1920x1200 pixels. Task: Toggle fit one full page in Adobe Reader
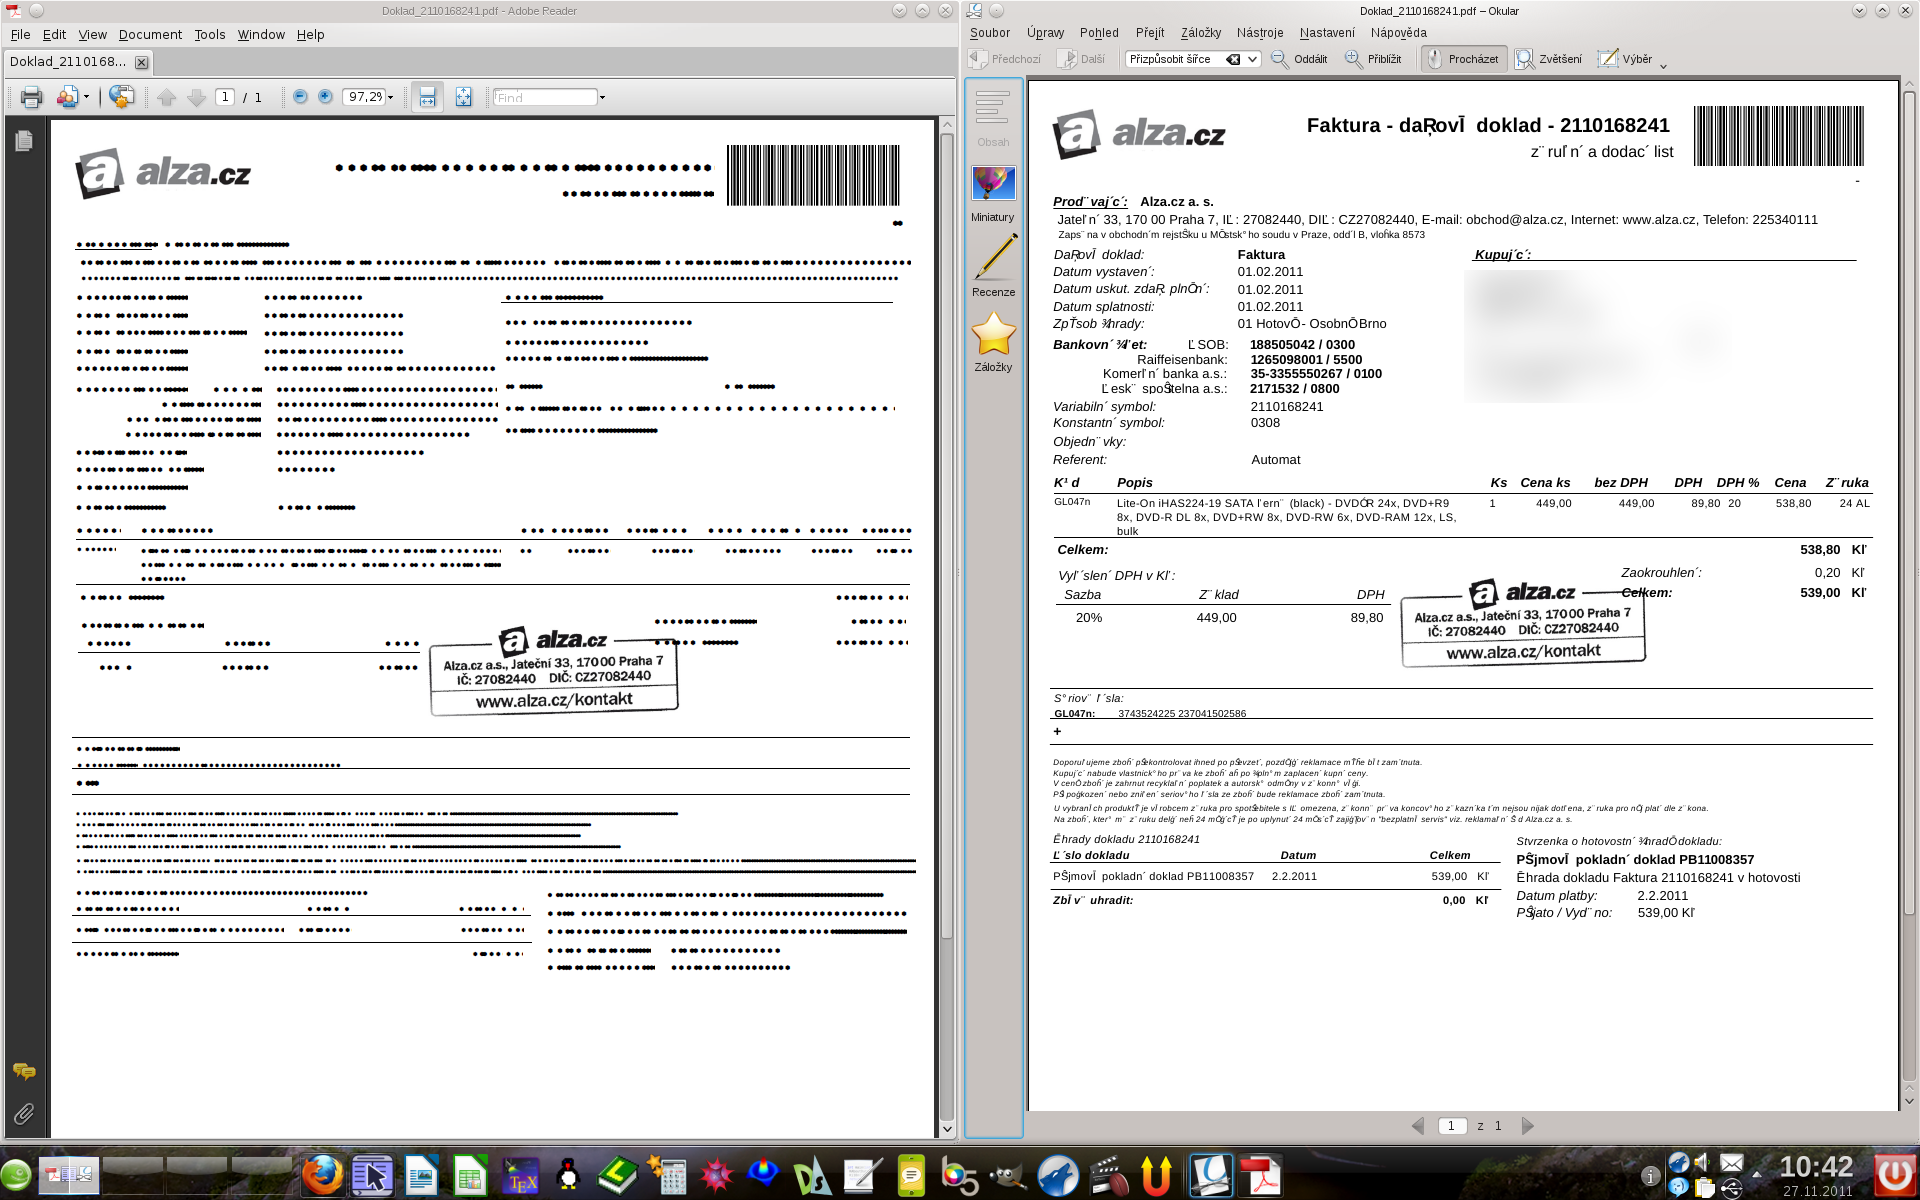[463, 97]
